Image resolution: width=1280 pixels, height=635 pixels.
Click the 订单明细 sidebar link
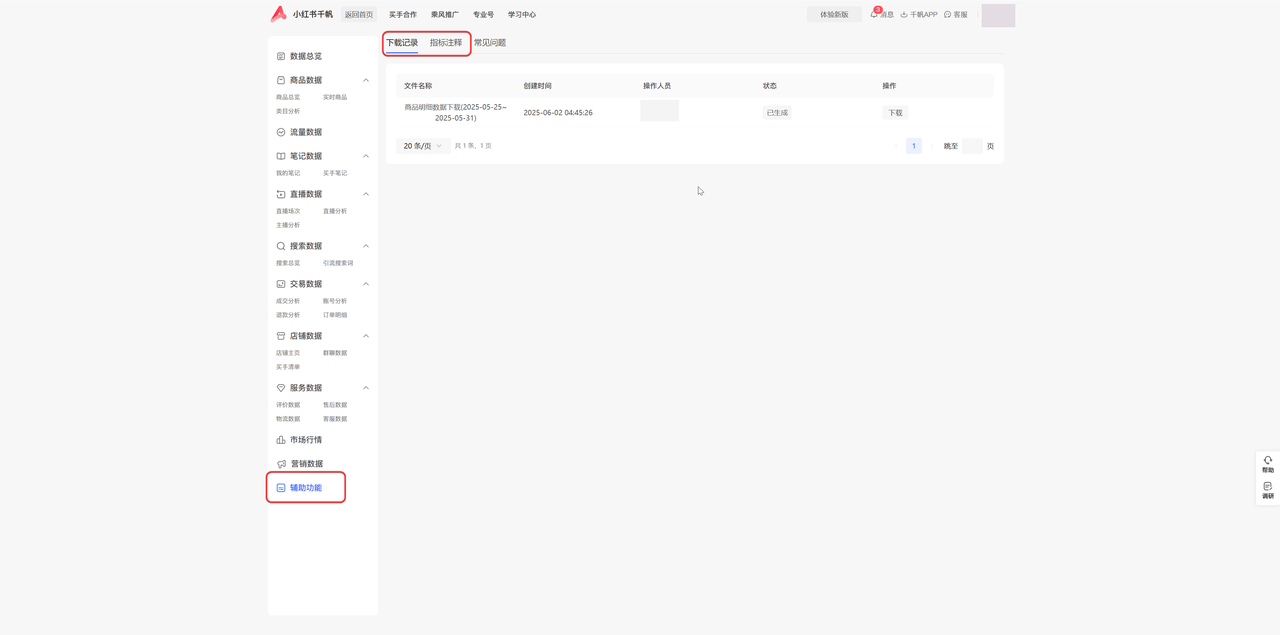click(x=335, y=315)
